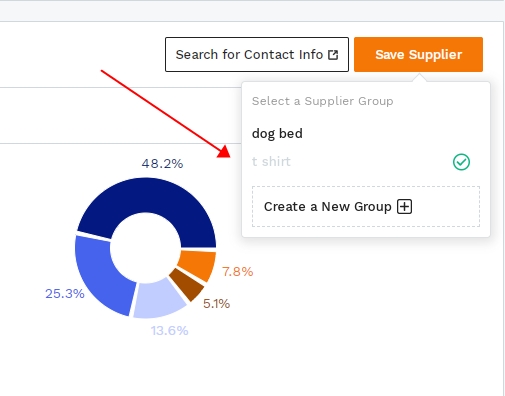Open Search for Contact Info

(x=257, y=54)
